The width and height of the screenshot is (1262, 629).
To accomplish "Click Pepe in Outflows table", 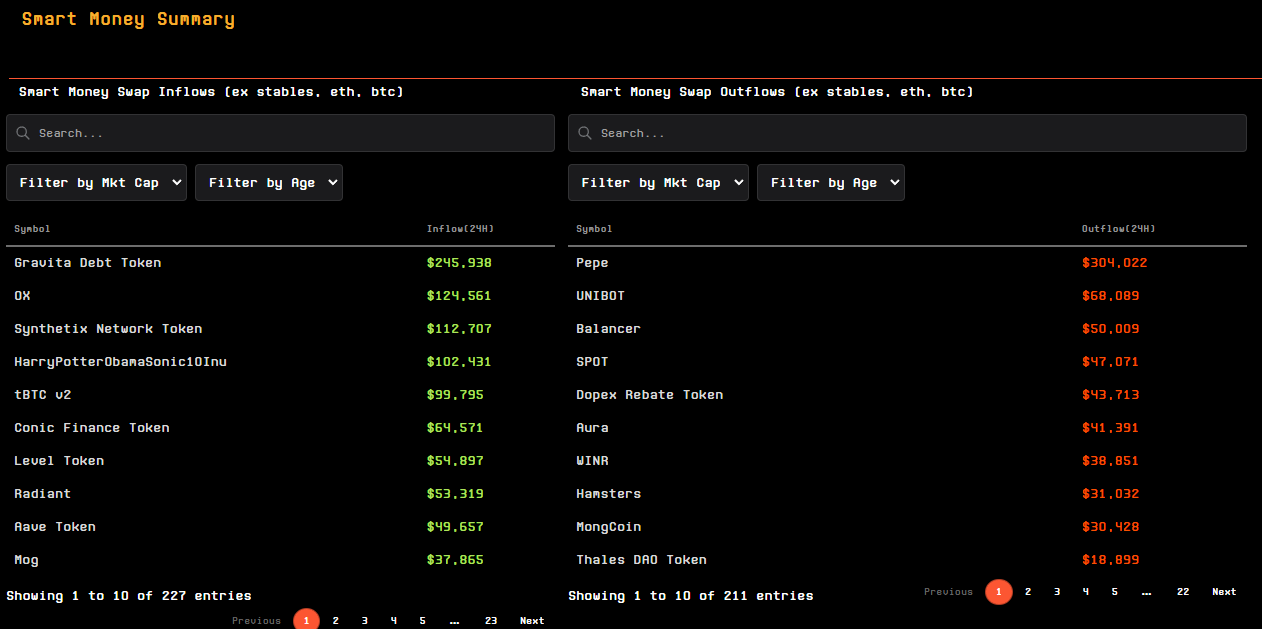I will click(x=592, y=263).
